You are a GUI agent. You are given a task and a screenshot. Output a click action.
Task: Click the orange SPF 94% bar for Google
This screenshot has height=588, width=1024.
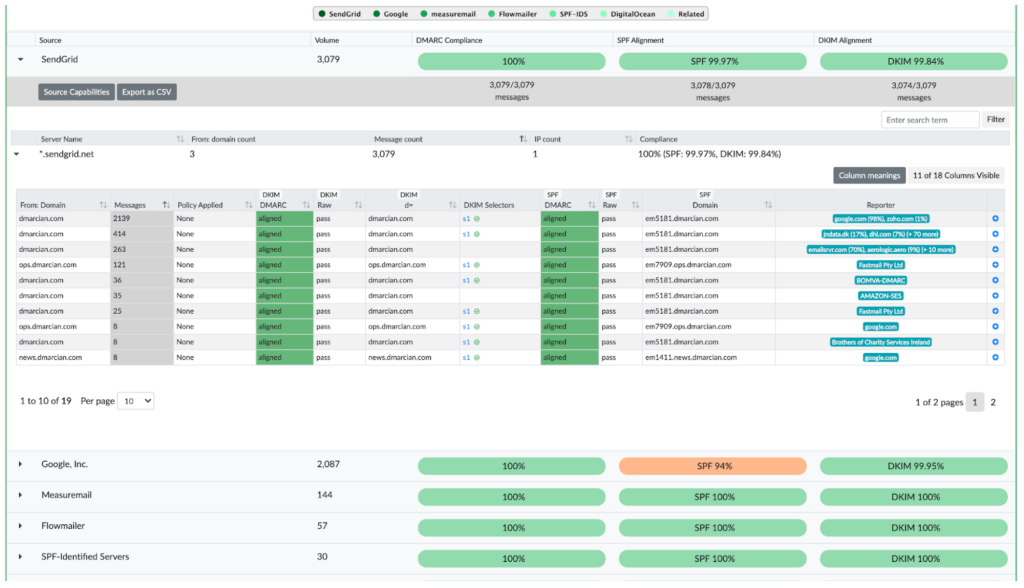(712, 466)
